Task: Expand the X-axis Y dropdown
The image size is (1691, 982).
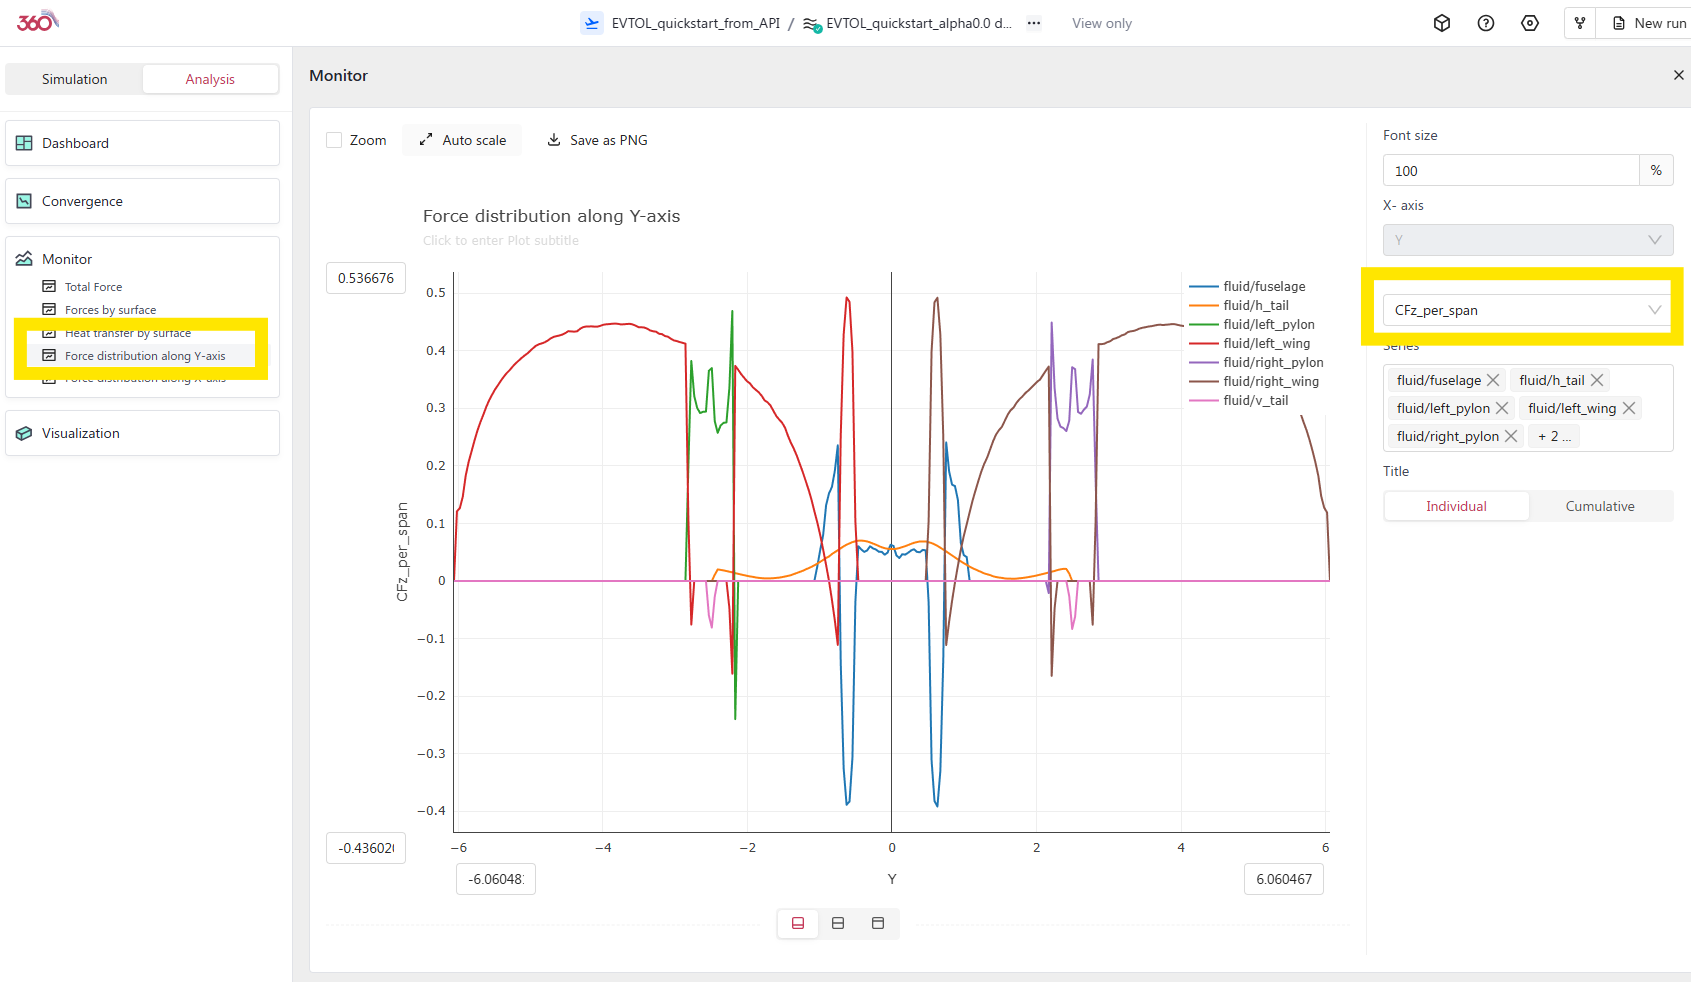Action: coord(1526,240)
